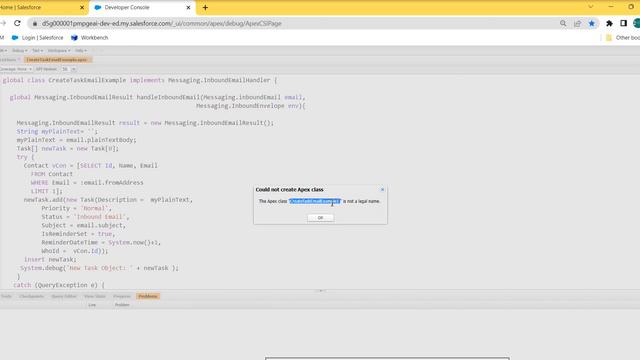Switch to the CreateTaskEmailExample.apxc editor tab
The width and height of the screenshot is (640, 360).
57,60
